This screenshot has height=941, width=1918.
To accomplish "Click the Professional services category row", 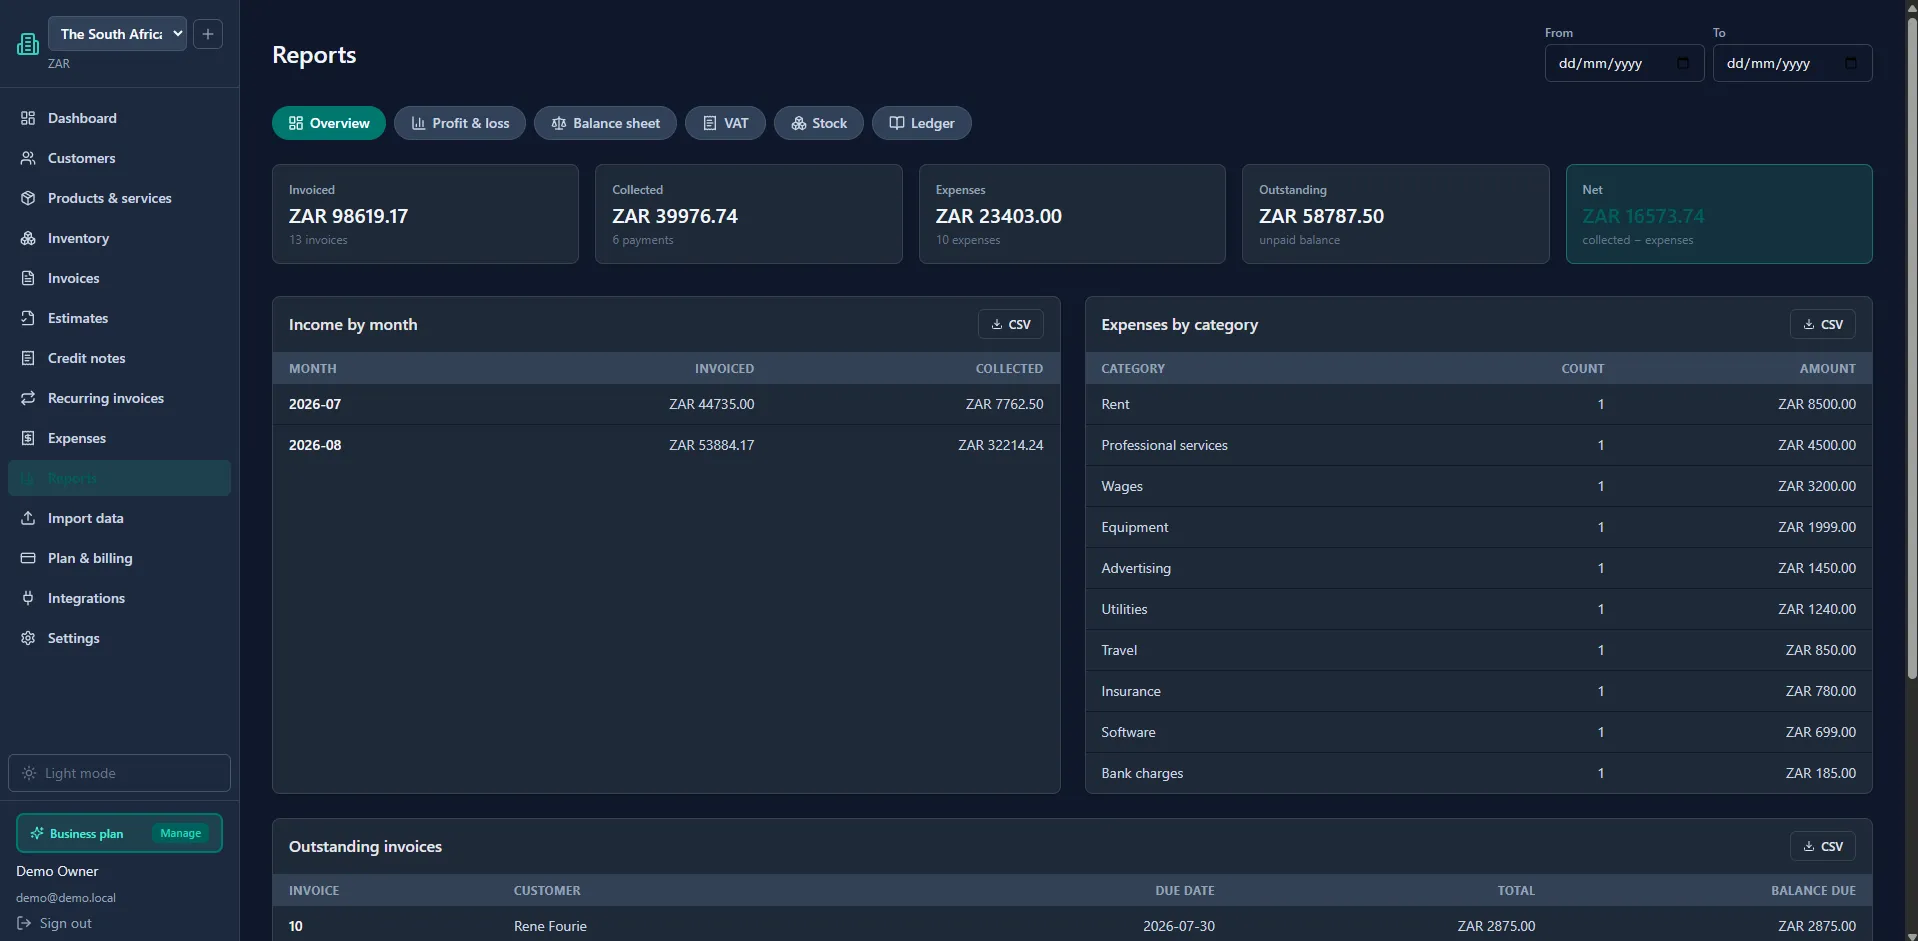I will pos(1478,445).
